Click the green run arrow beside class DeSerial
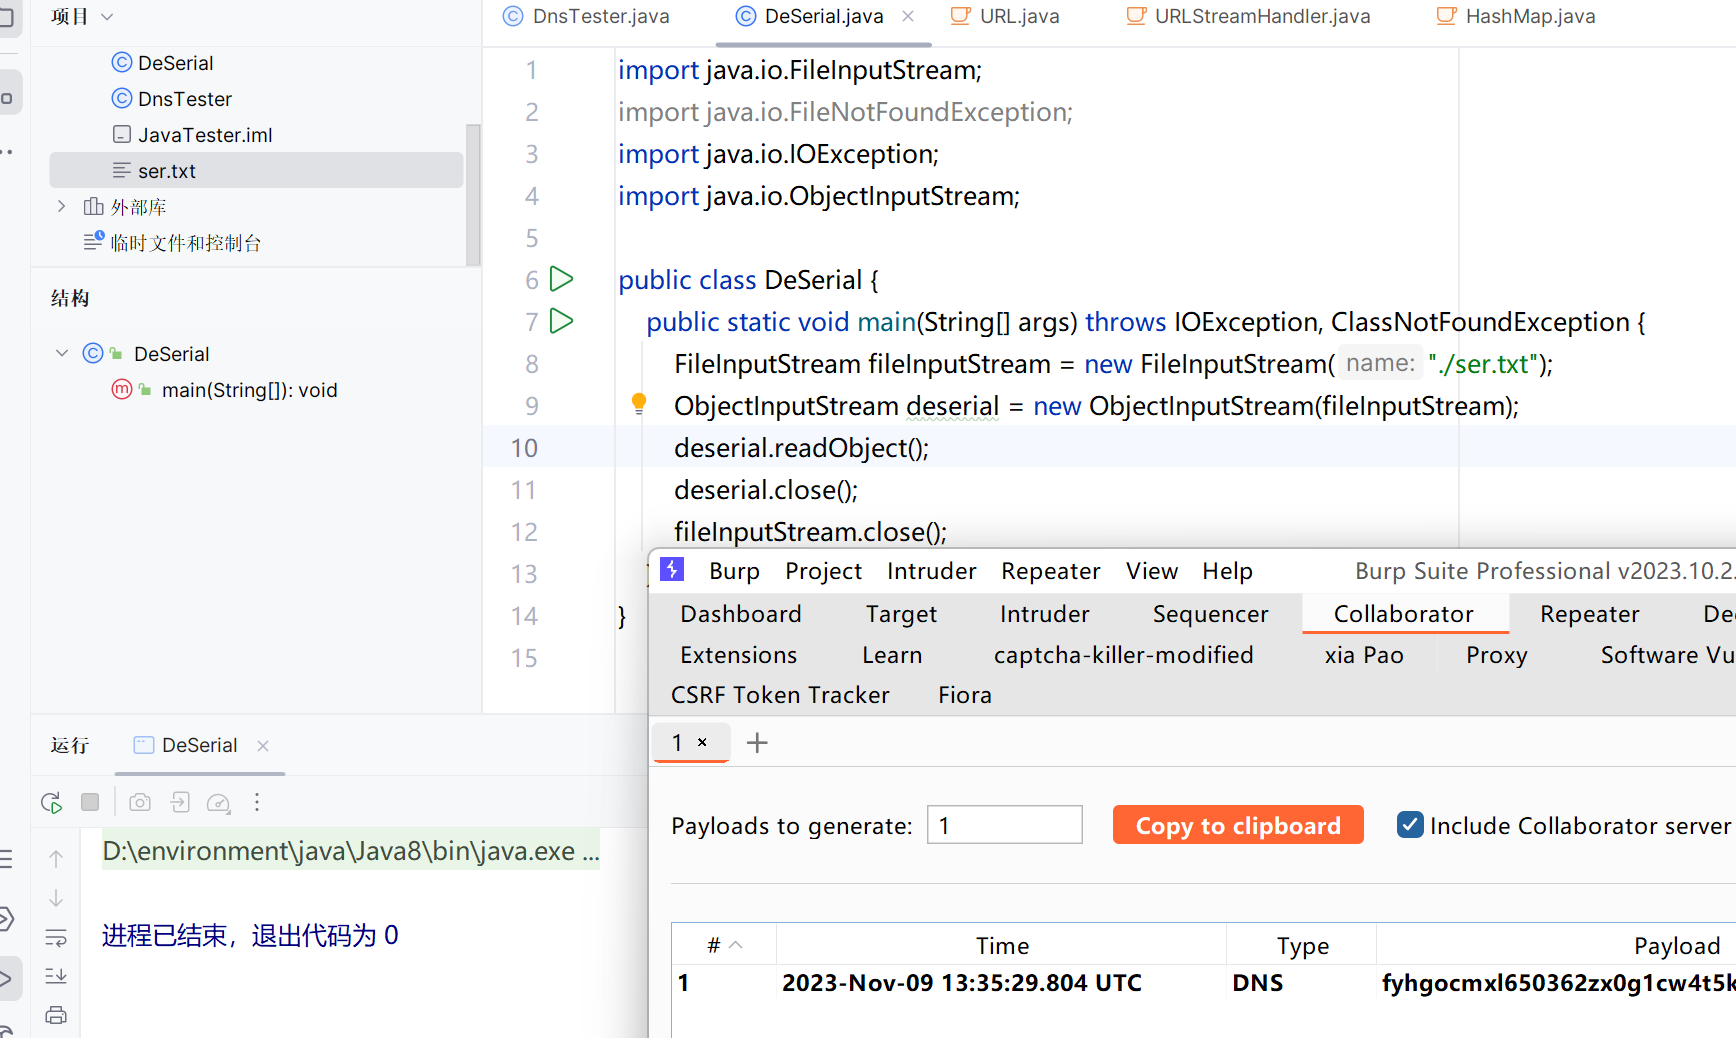 (562, 279)
